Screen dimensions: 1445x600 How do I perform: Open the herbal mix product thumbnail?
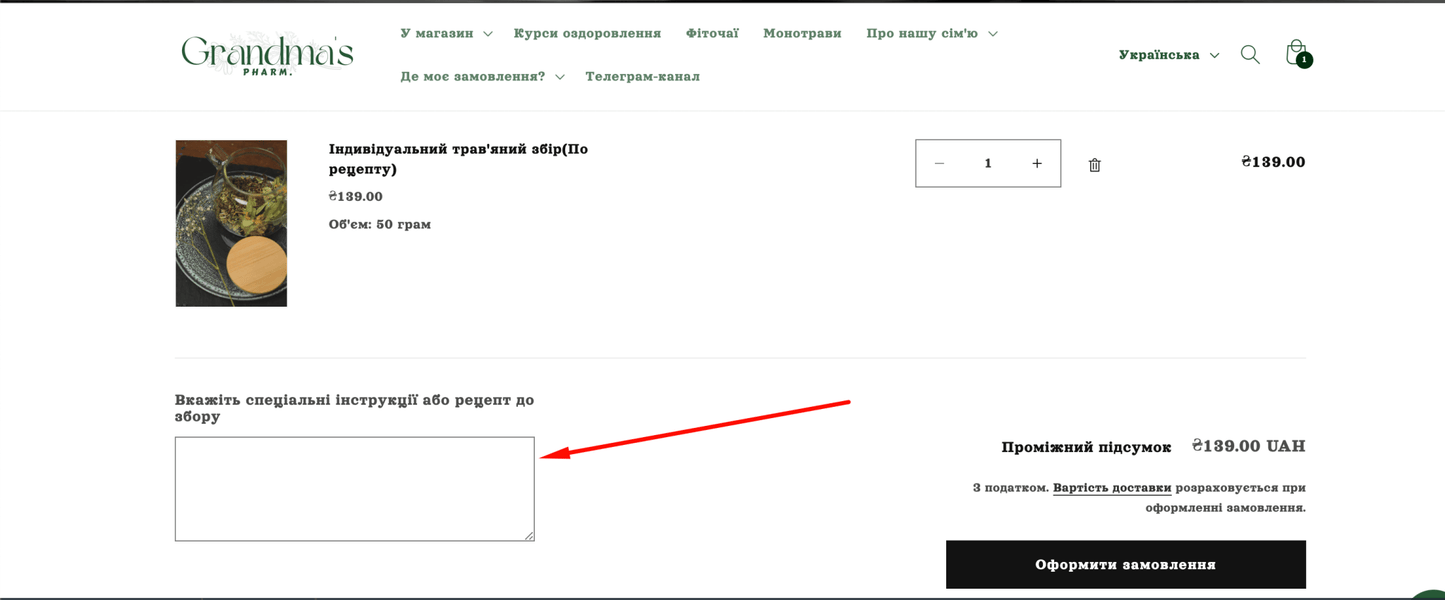click(x=231, y=223)
